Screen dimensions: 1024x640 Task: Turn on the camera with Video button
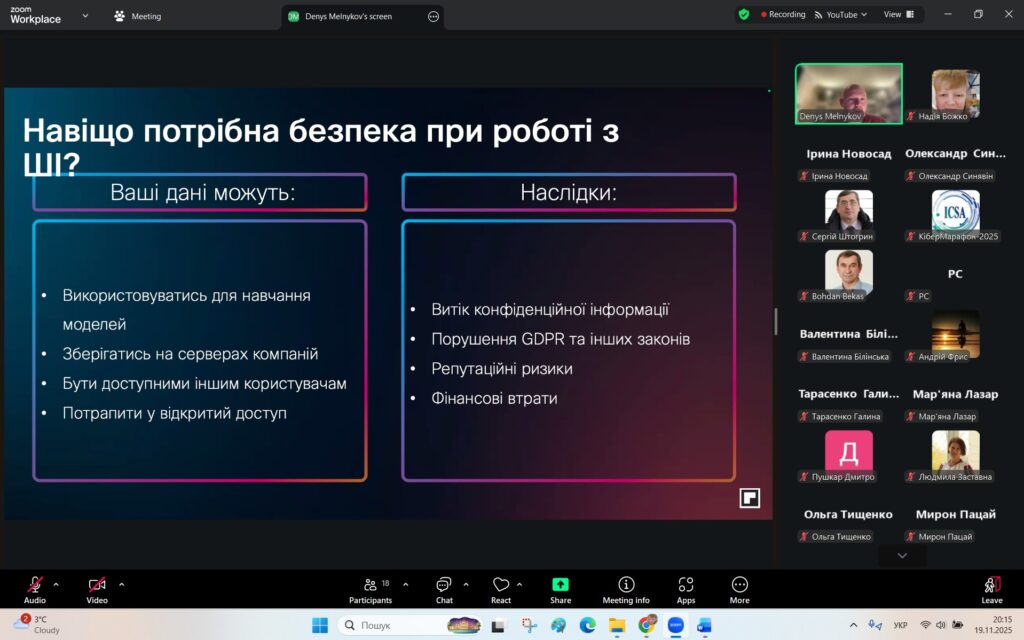[96, 588]
